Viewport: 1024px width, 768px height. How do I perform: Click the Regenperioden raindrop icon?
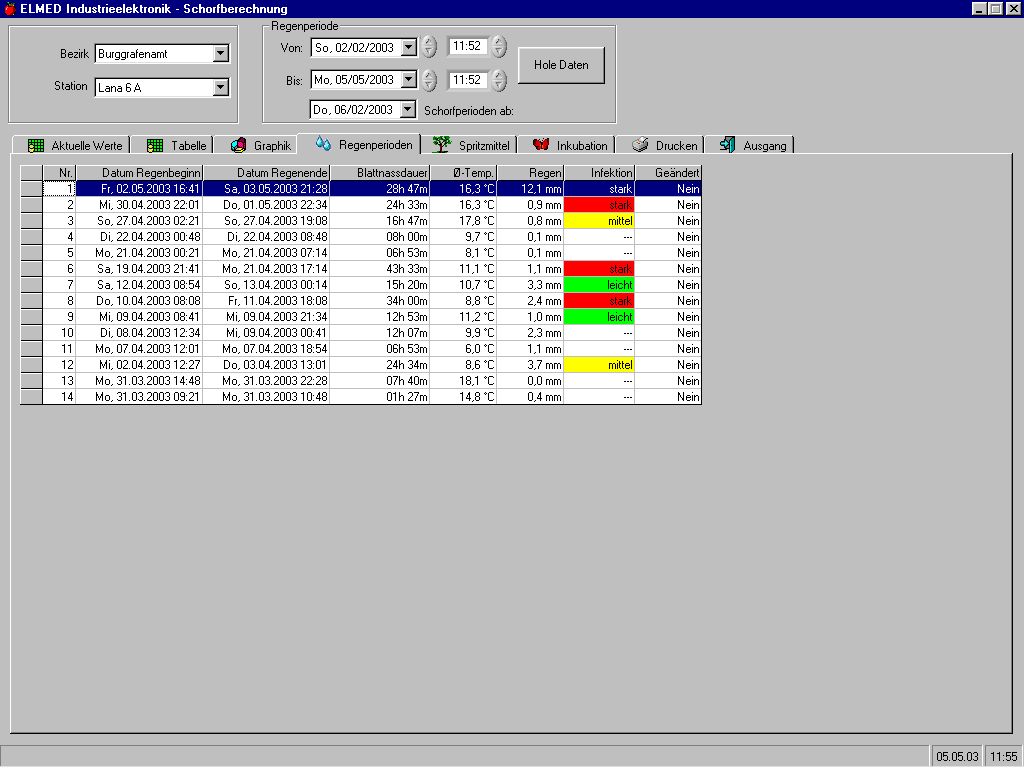tap(323, 144)
